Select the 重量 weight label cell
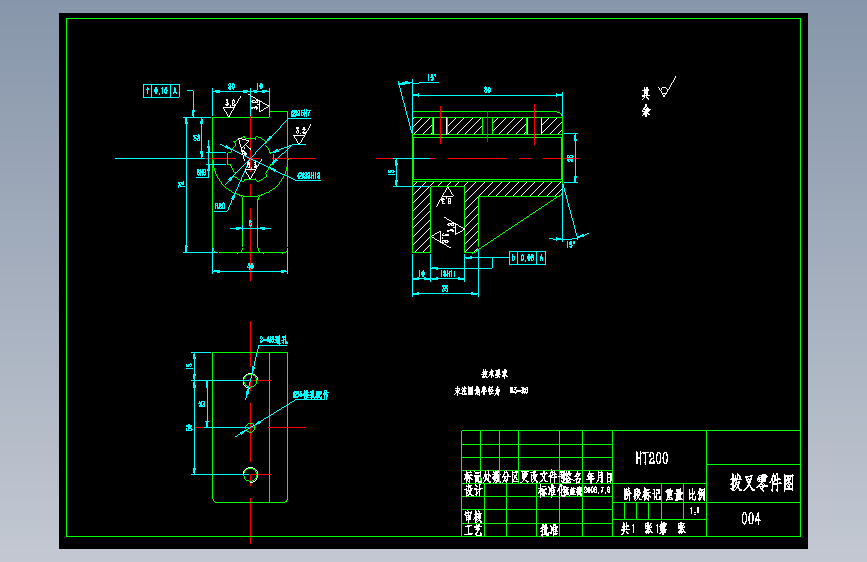The height and width of the screenshot is (562, 867). (673, 494)
